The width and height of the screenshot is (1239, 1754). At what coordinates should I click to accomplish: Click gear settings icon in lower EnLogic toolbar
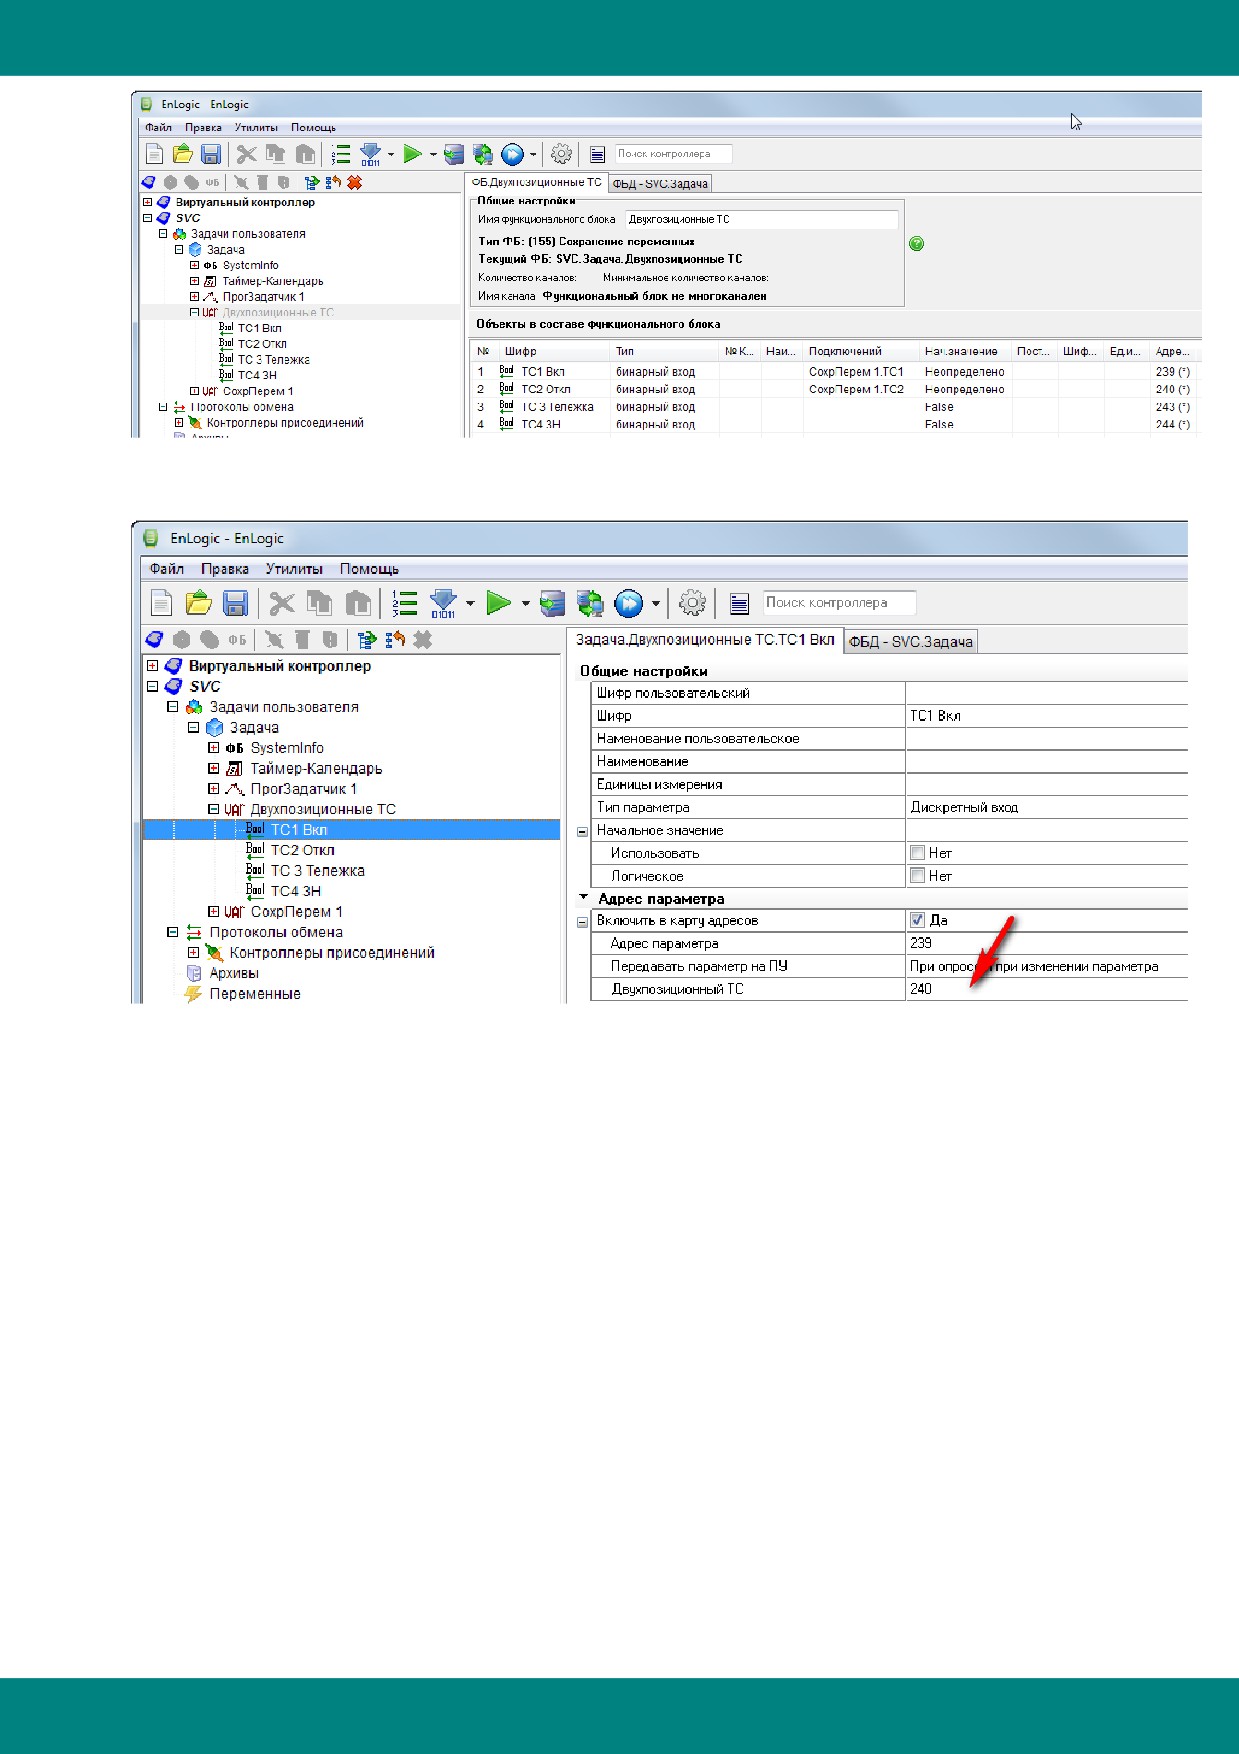[692, 603]
